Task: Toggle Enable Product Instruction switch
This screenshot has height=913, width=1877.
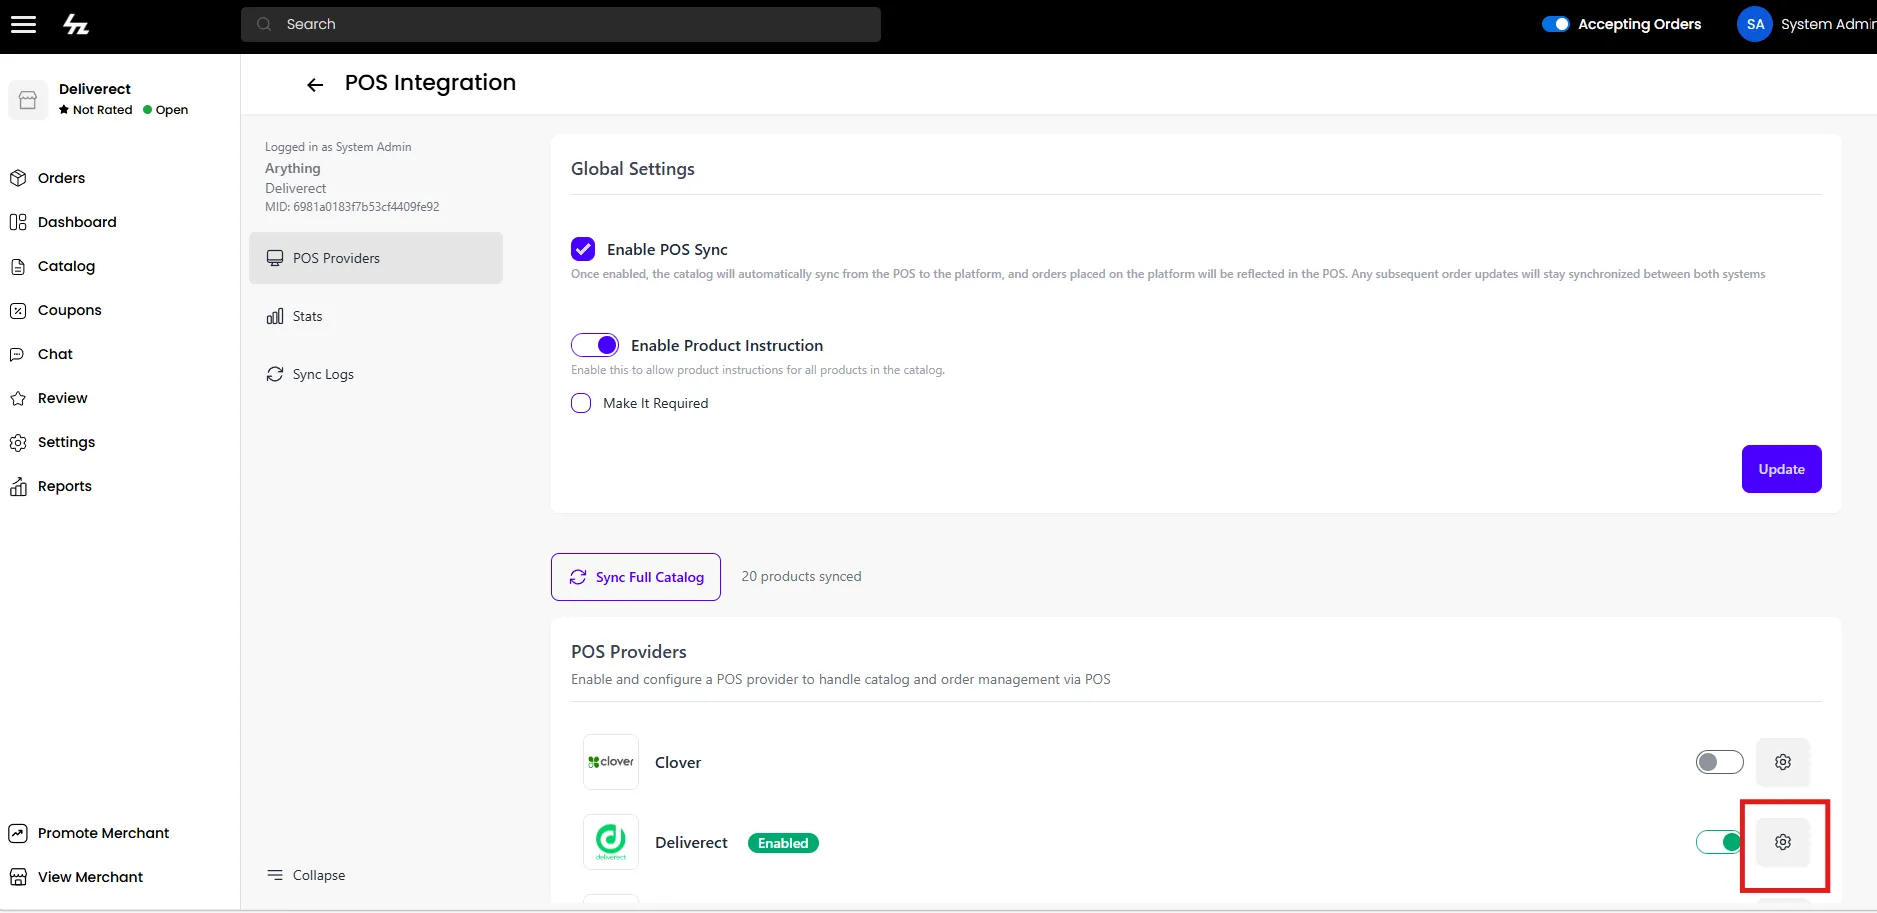Action: (595, 345)
